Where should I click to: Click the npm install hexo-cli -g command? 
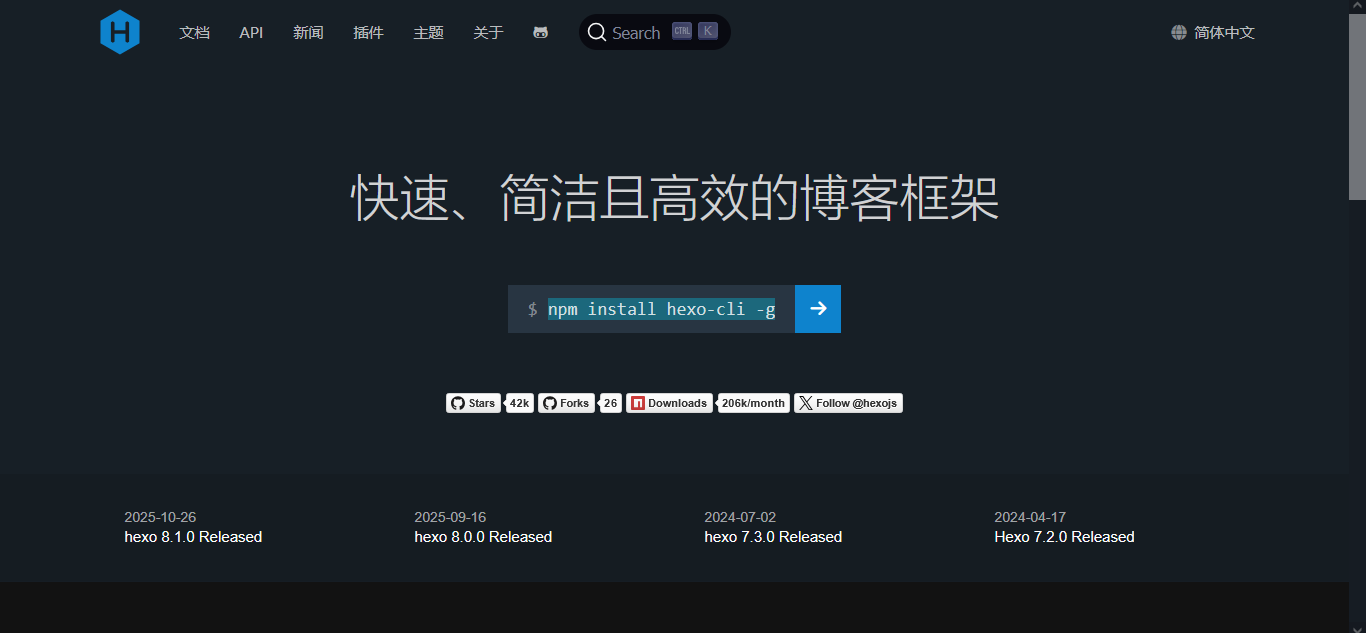pos(661,309)
